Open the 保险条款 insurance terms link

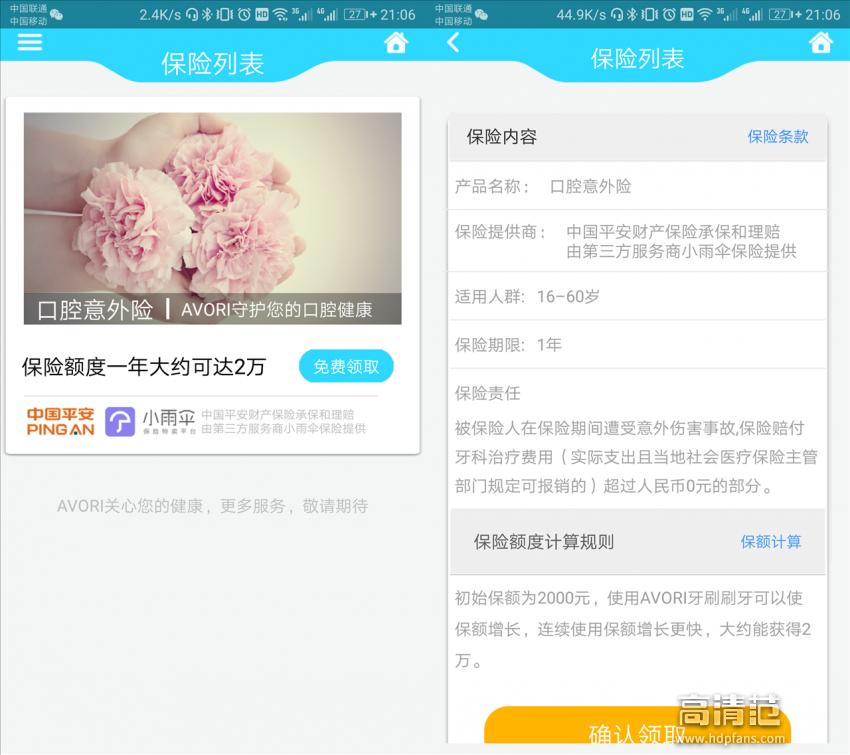coord(778,137)
